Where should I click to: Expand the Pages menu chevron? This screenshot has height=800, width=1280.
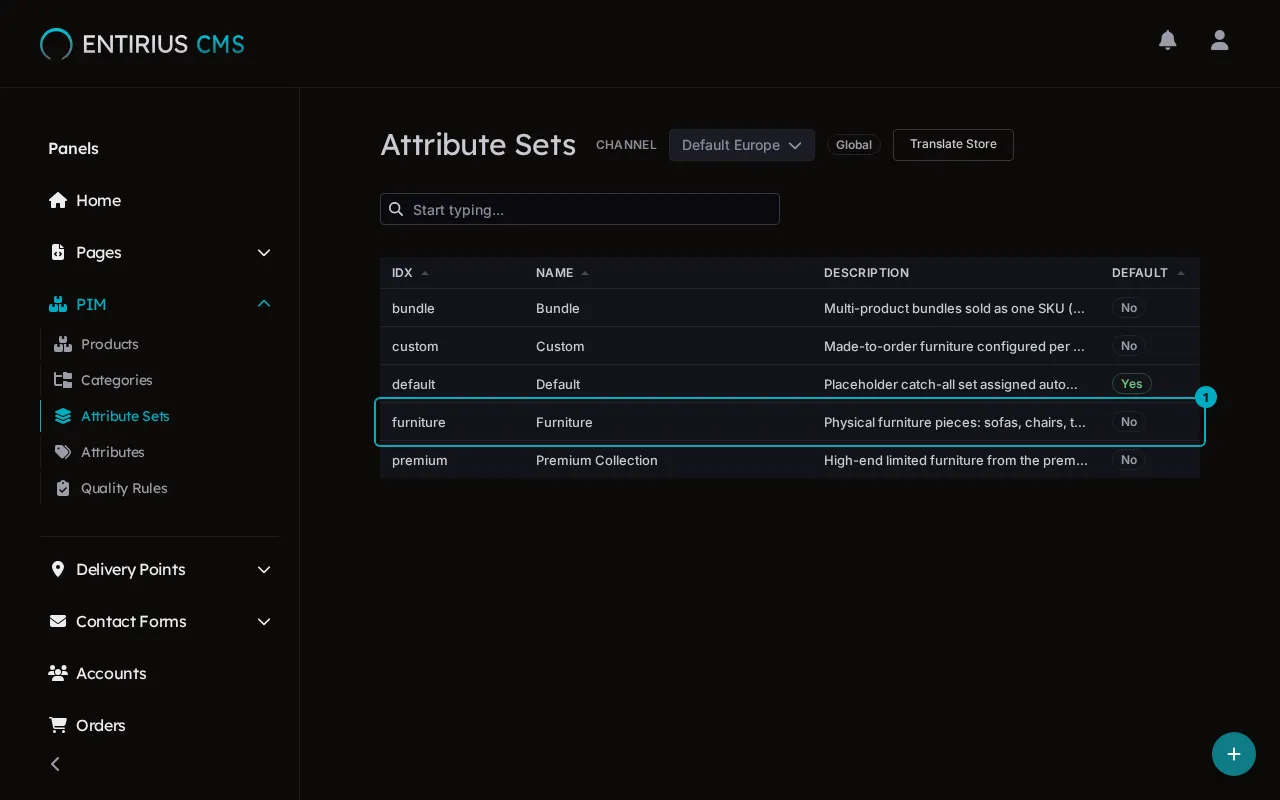[x=264, y=252]
